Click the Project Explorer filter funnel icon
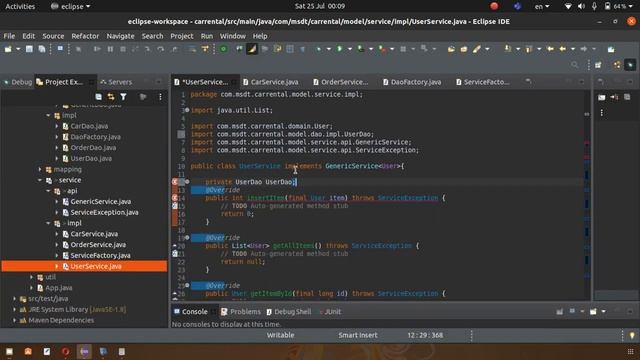640x360 pixels. click(x=123, y=97)
